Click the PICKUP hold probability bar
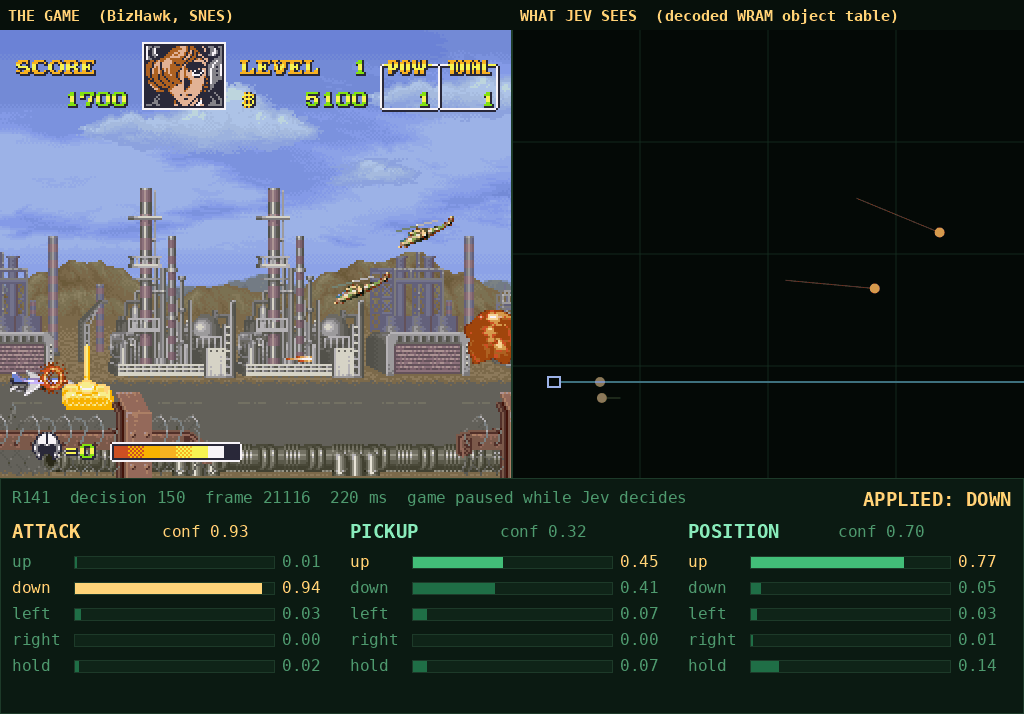Screen dimensions: 1024x714 pos(512,666)
